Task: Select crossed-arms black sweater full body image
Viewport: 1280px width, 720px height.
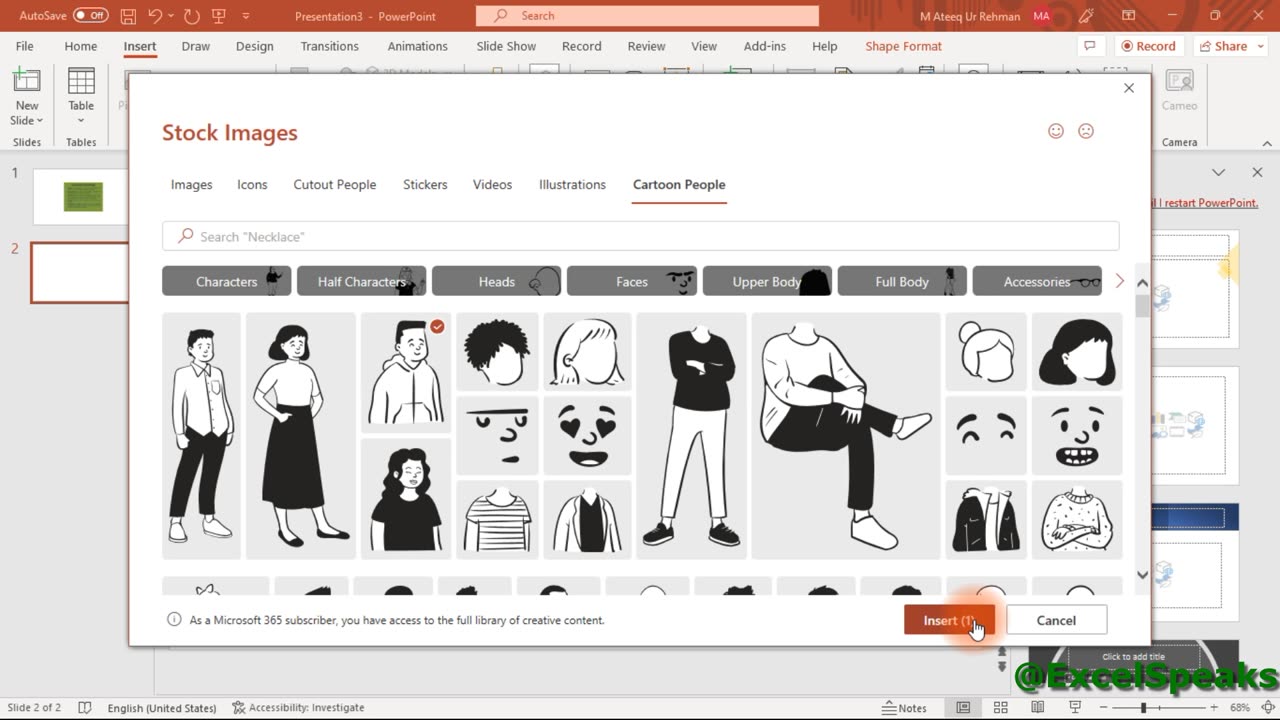Action: (x=691, y=436)
